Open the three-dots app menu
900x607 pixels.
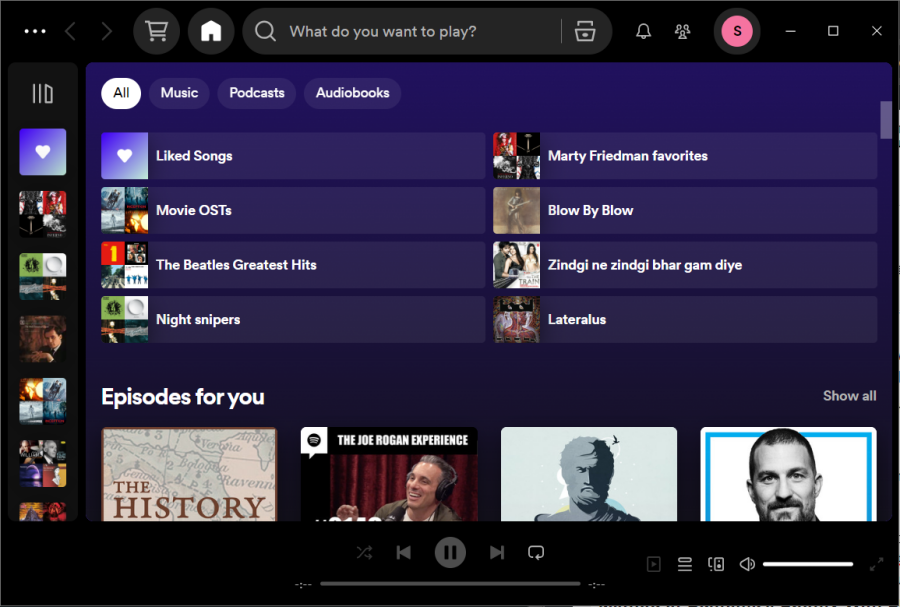[35, 31]
